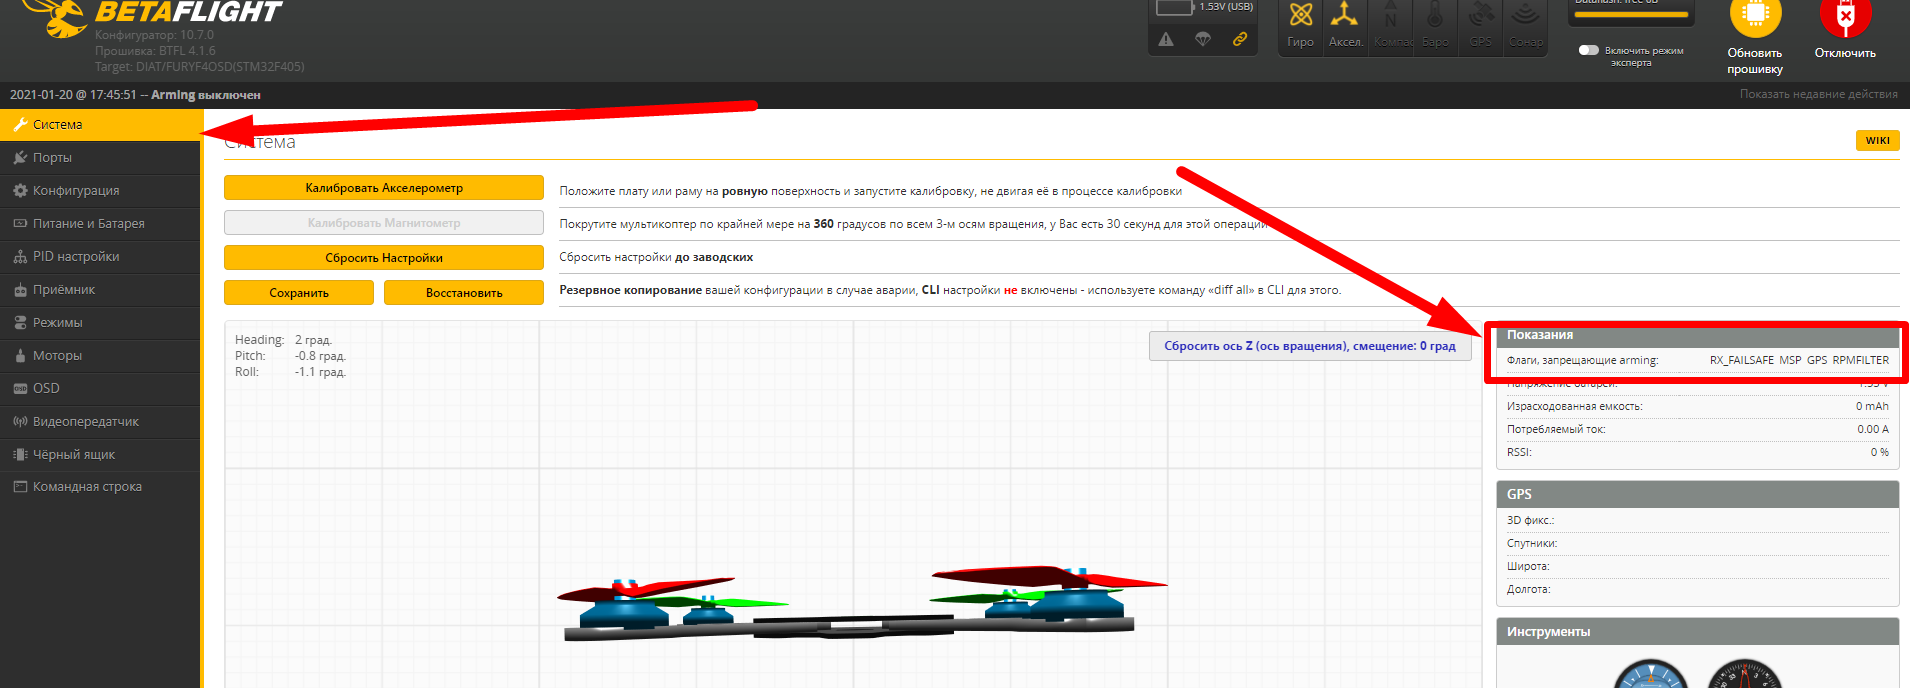Open the Моторы tab
This screenshot has width=1910, height=688.
[x=57, y=356]
